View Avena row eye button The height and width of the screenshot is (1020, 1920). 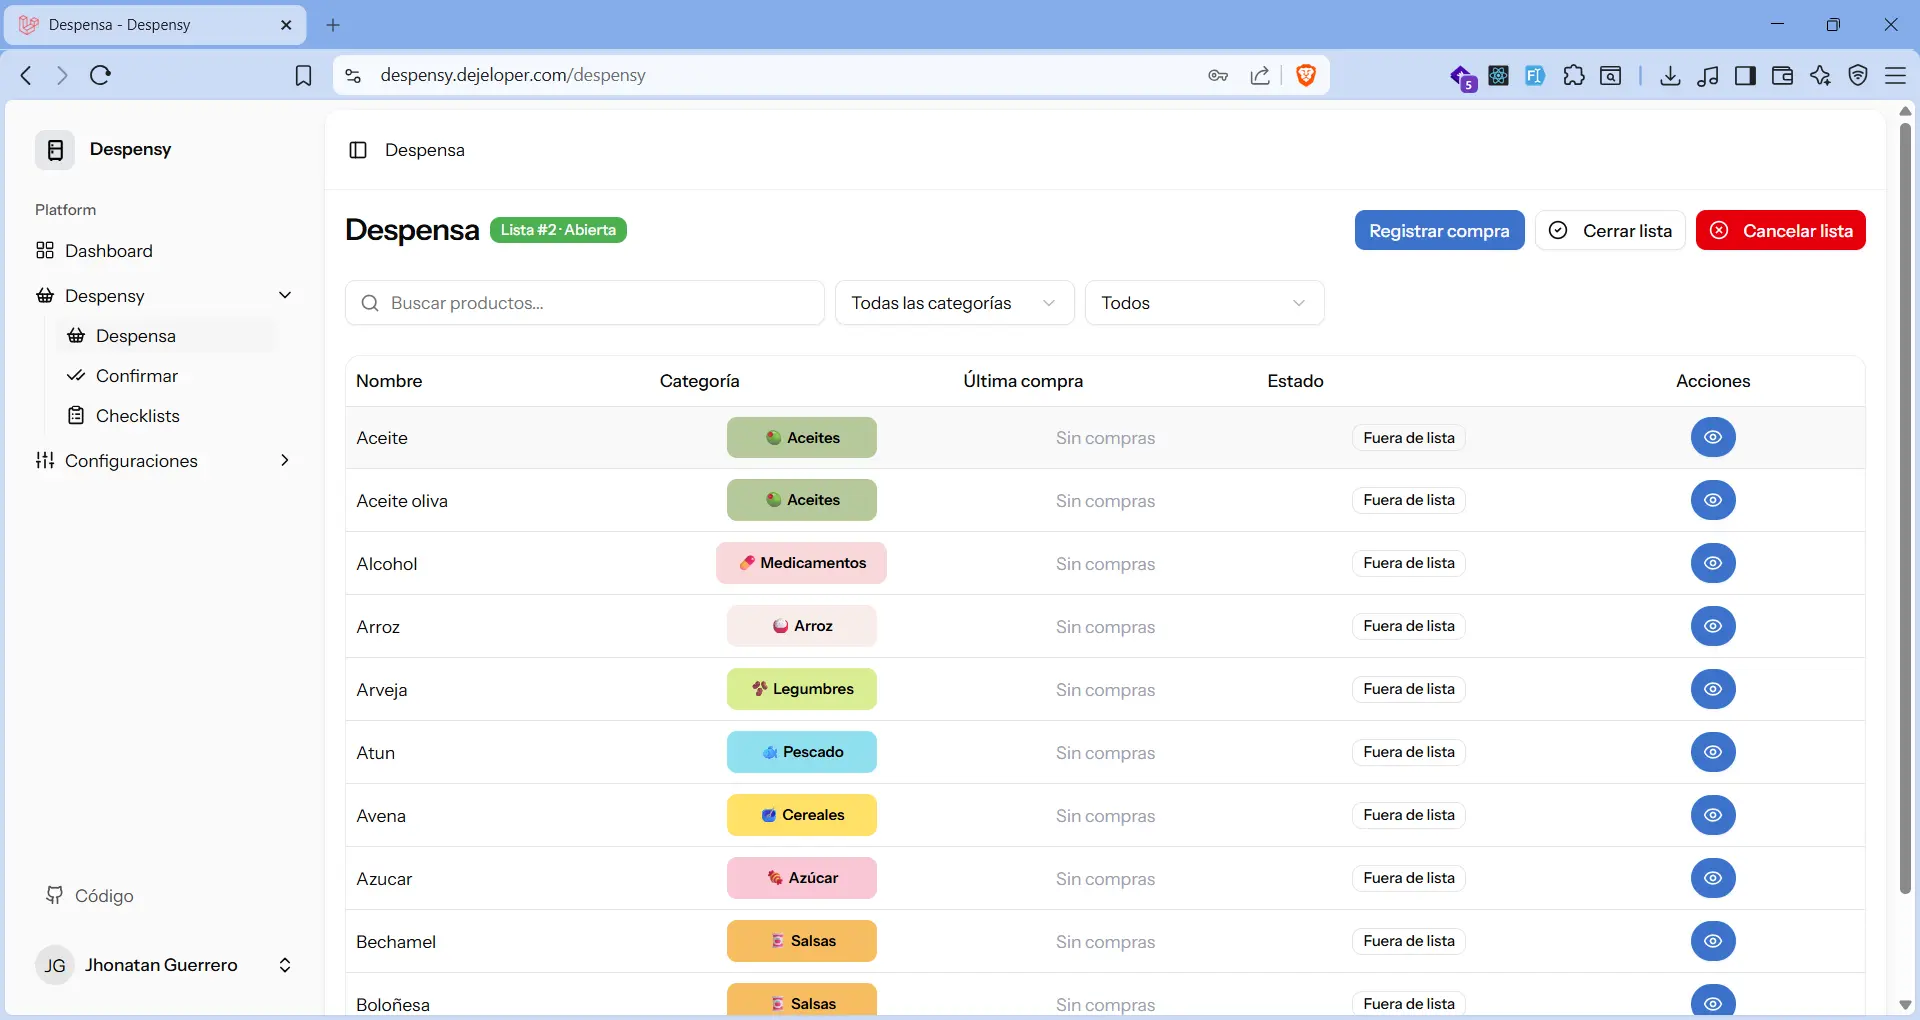(1713, 815)
